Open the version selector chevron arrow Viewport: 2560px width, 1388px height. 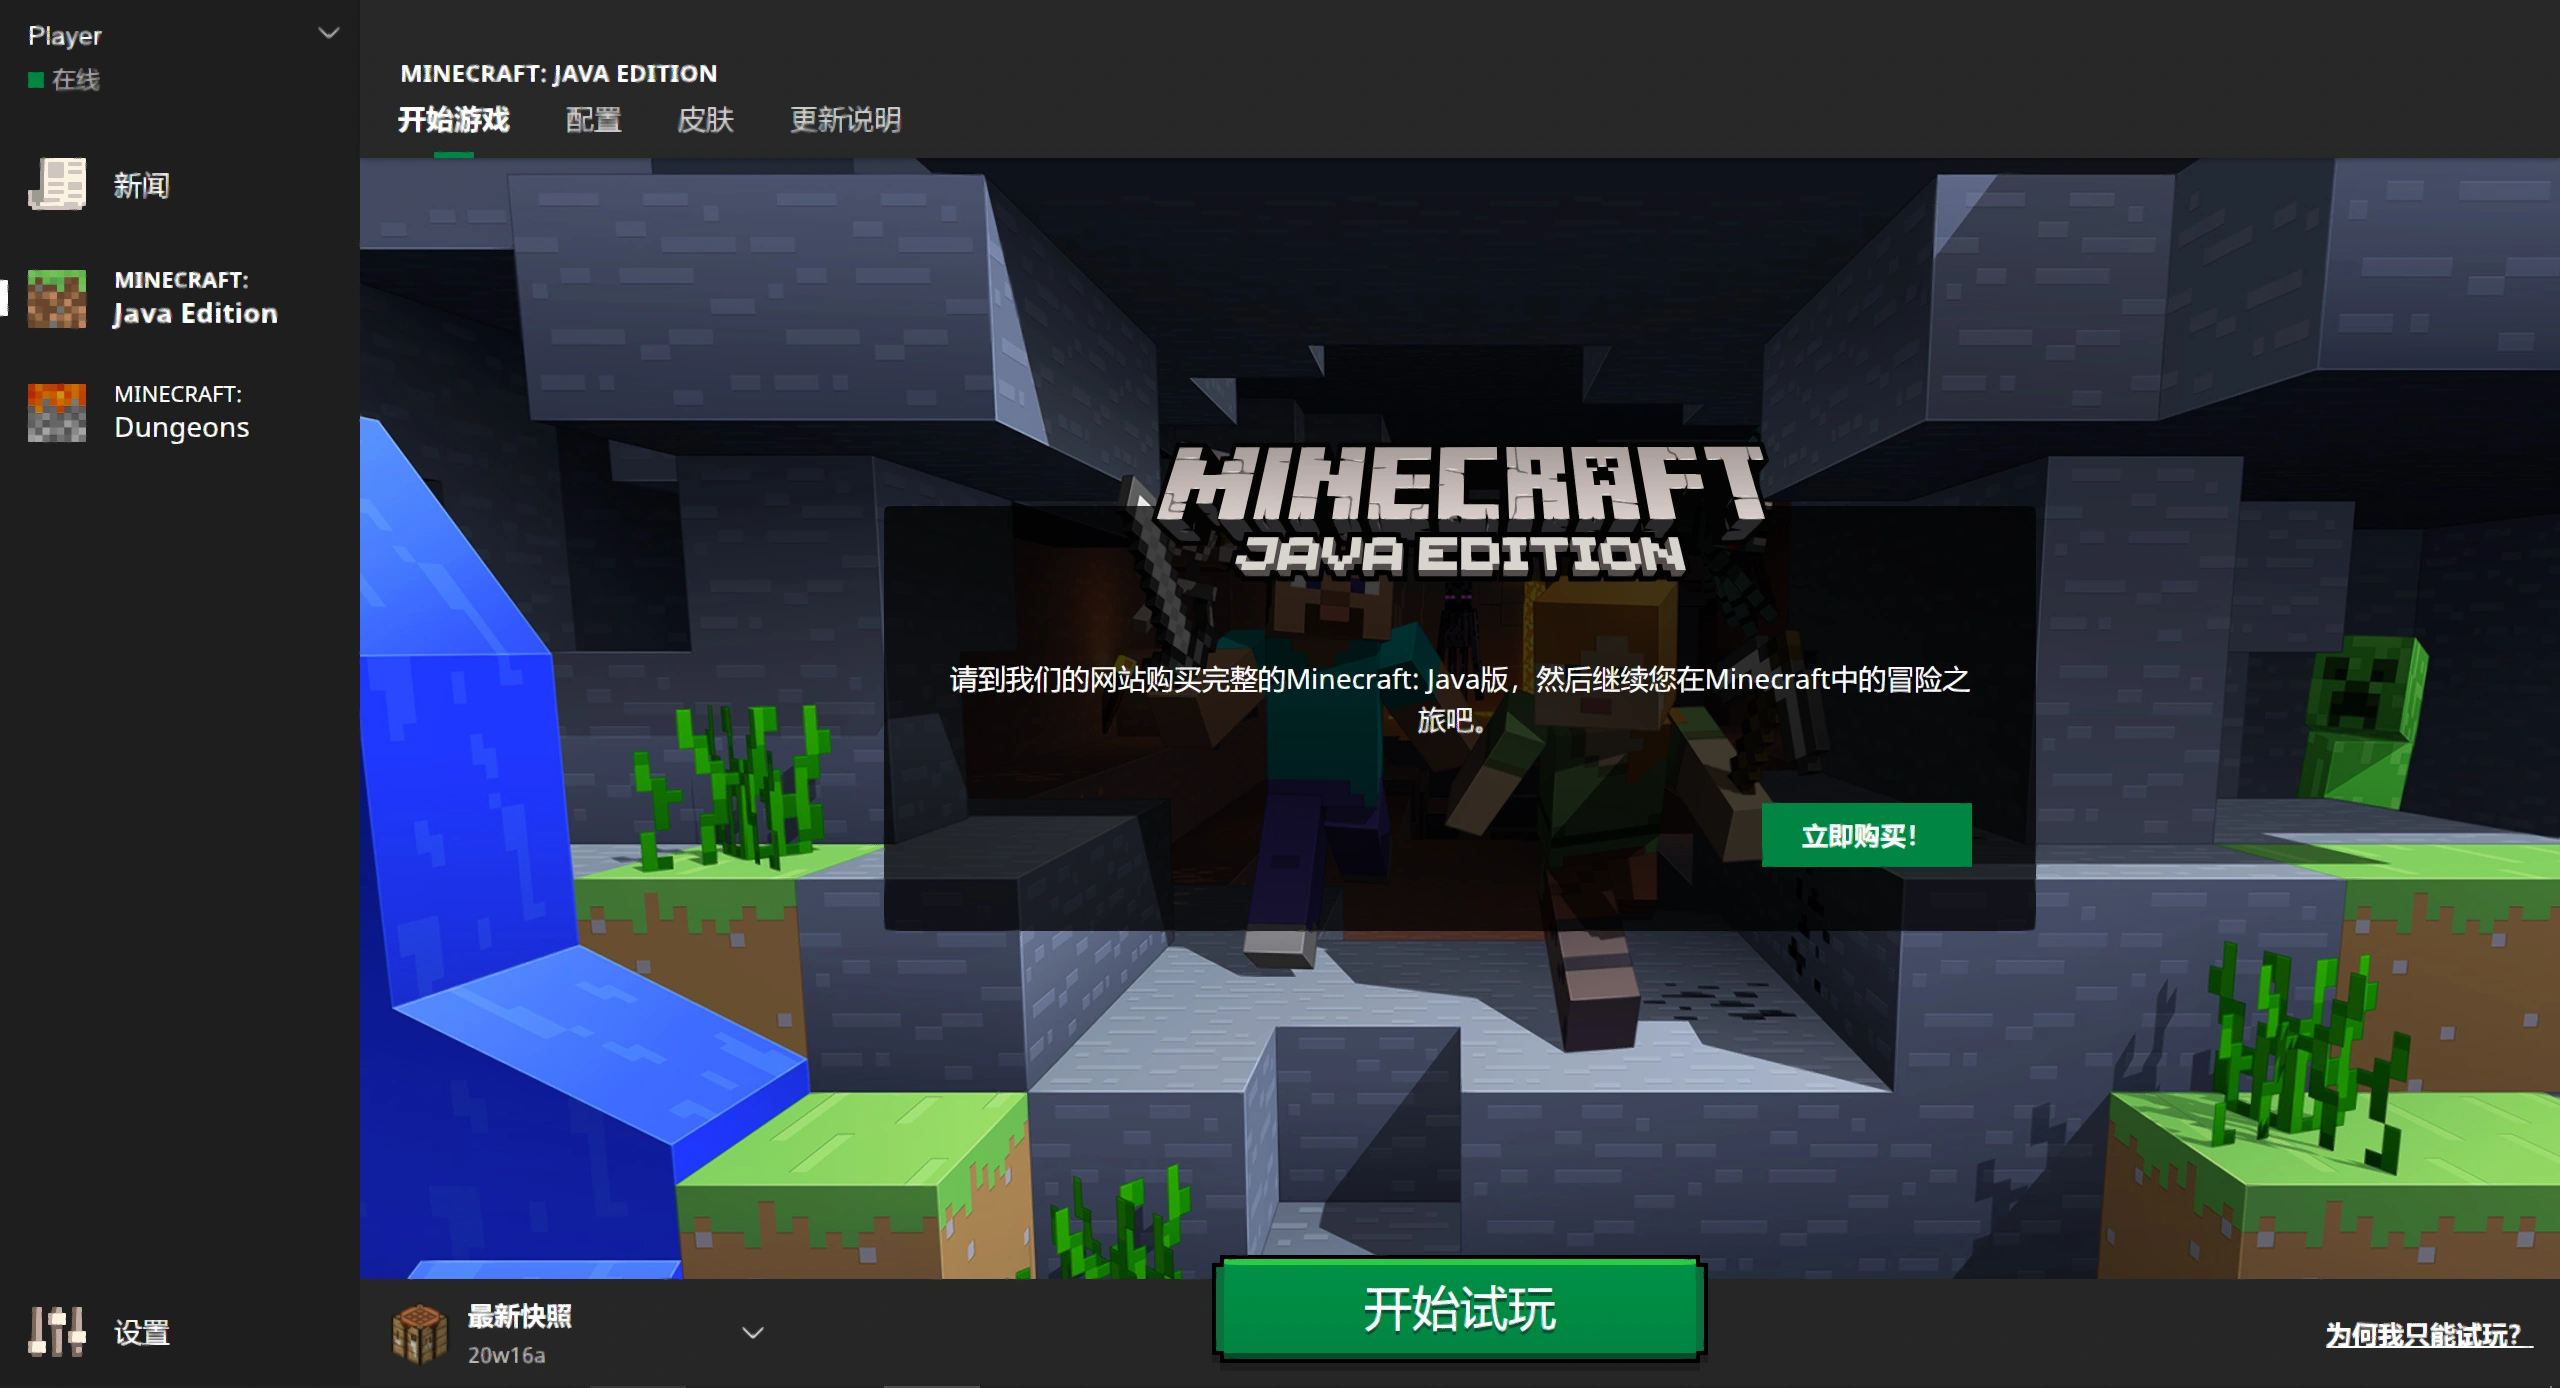753,1333
